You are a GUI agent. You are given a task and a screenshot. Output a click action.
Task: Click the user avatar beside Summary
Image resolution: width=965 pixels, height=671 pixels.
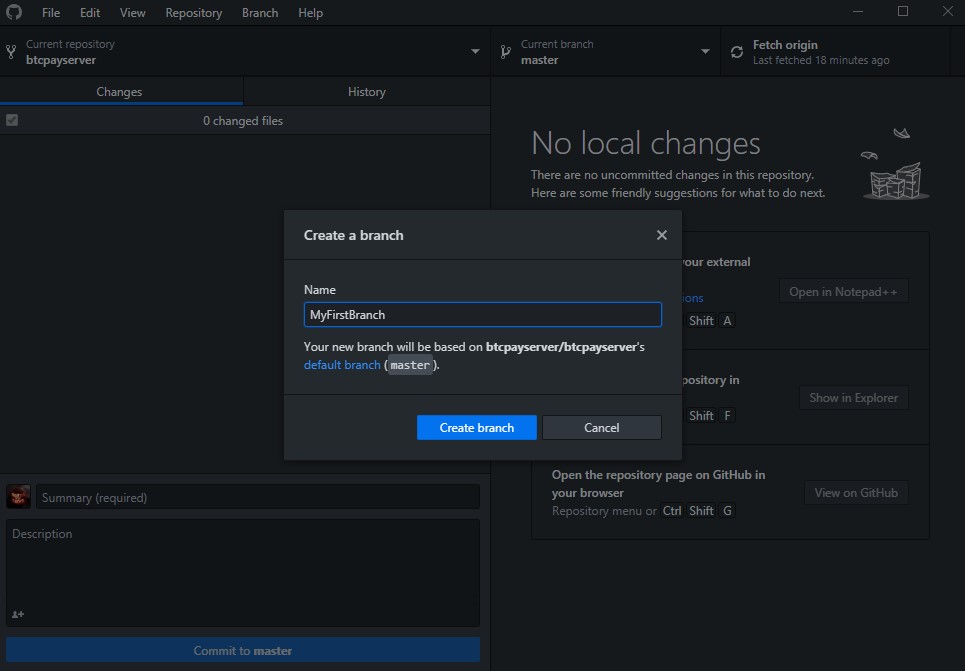18,496
